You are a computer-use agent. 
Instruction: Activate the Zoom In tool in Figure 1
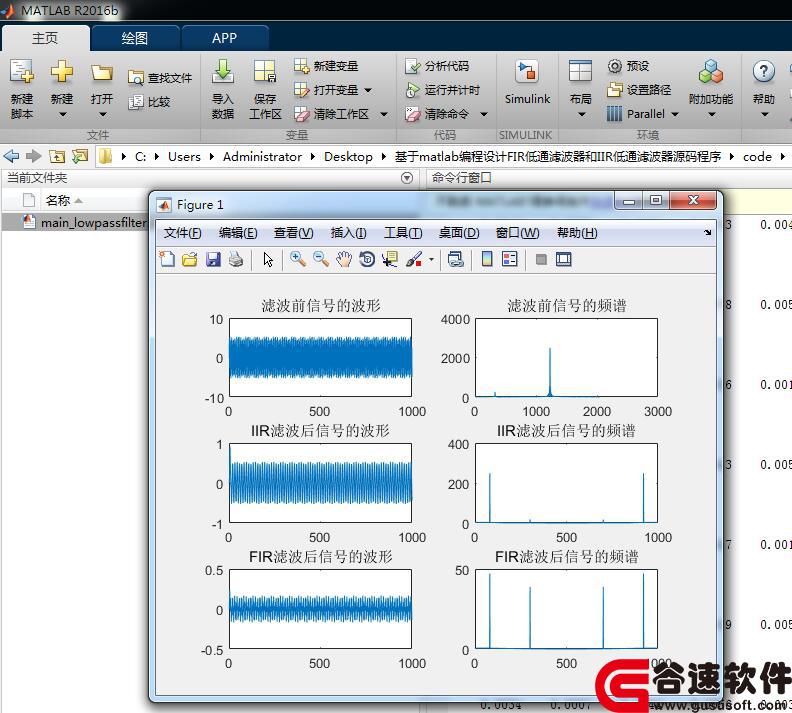click(298, 260)
